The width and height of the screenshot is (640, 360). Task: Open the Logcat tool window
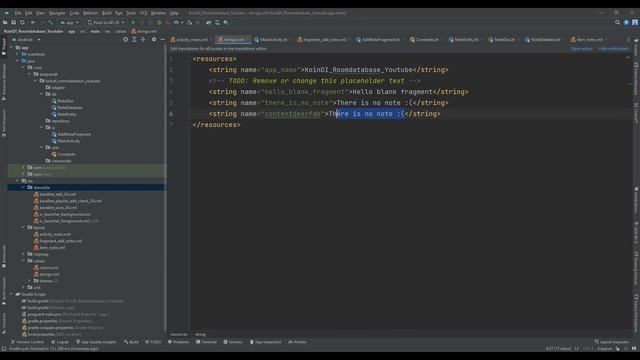[60, 342]
